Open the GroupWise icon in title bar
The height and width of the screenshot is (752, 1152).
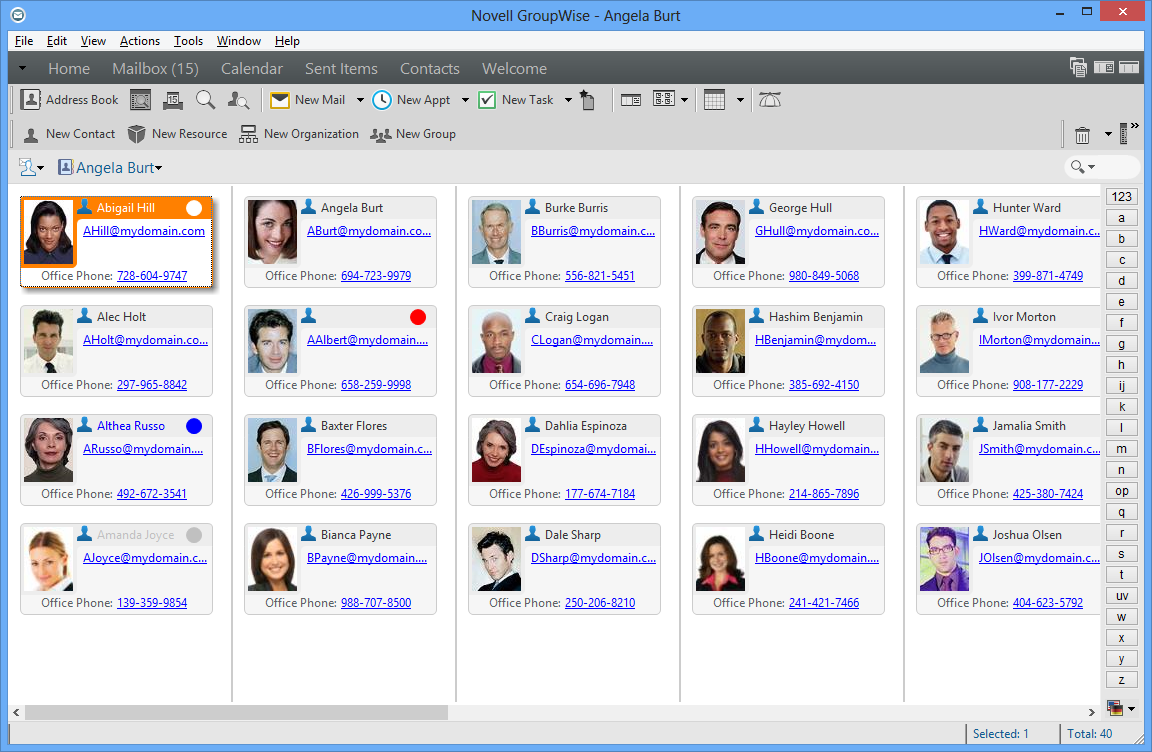[18, 15]
